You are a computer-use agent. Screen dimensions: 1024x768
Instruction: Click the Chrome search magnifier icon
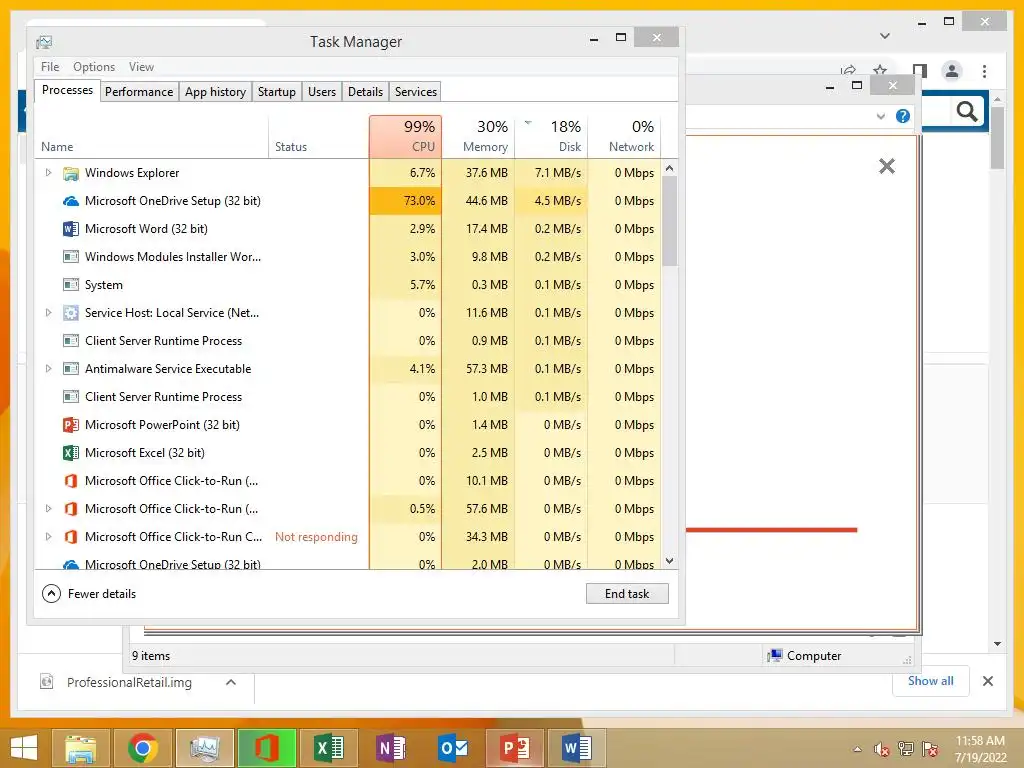(x=967, y=112)
